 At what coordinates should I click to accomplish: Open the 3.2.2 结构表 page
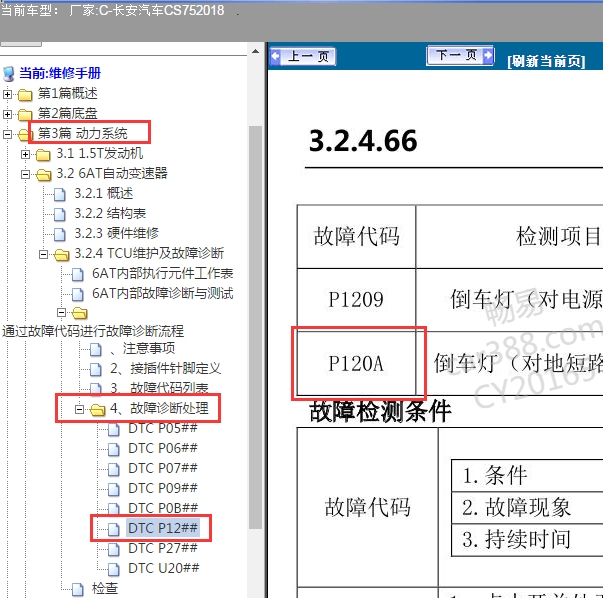tap(110, 213)
